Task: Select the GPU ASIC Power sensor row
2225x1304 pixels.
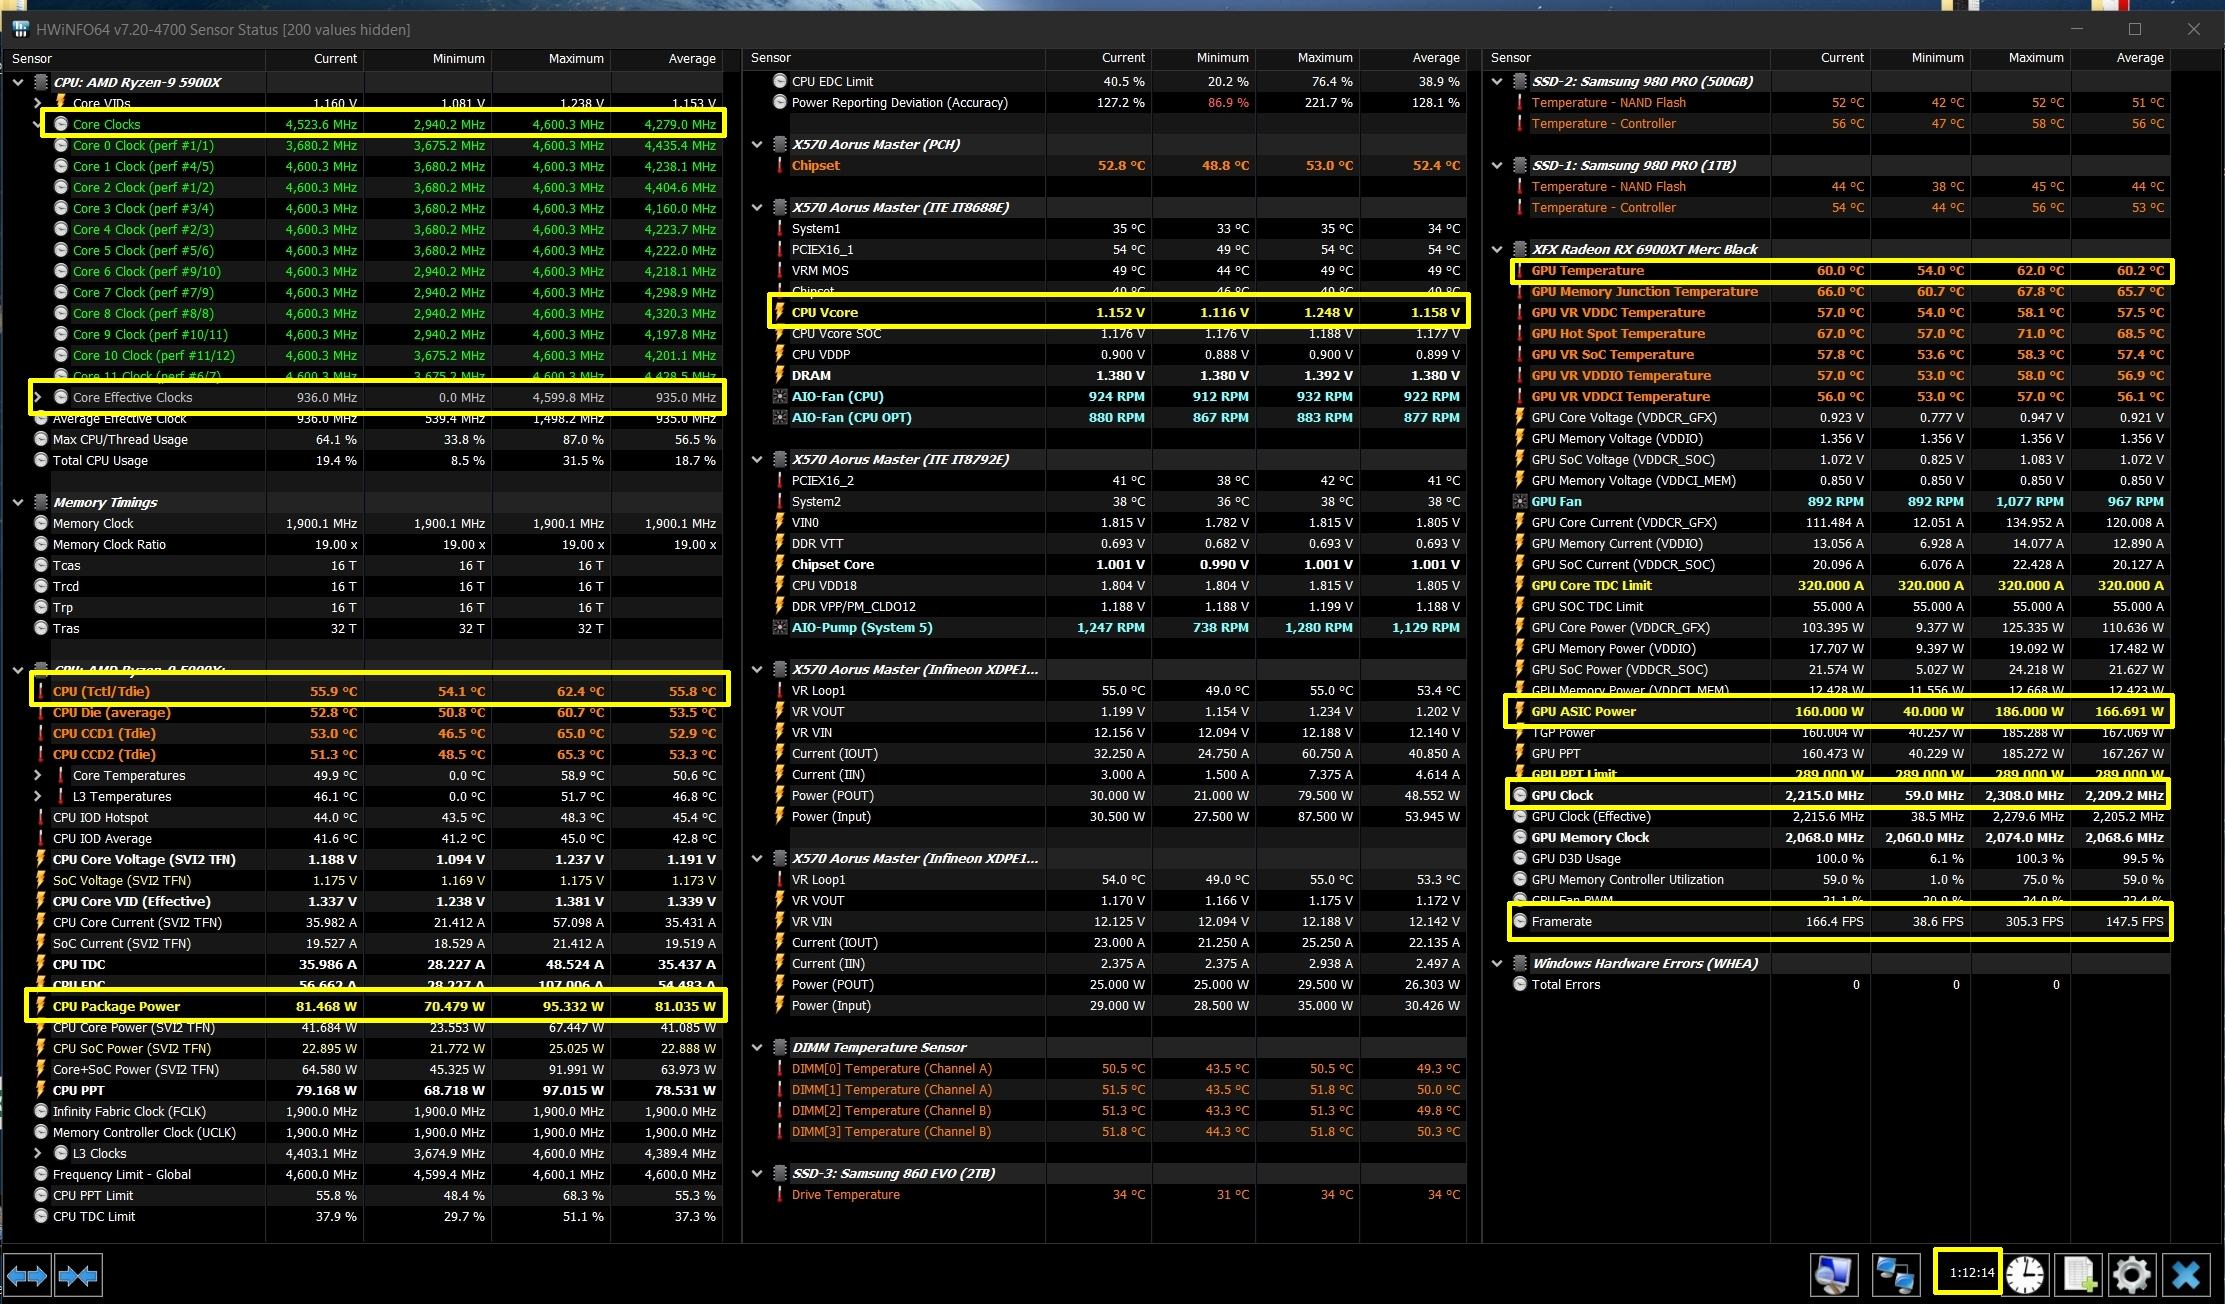Action: click(x=1583, y=711)
